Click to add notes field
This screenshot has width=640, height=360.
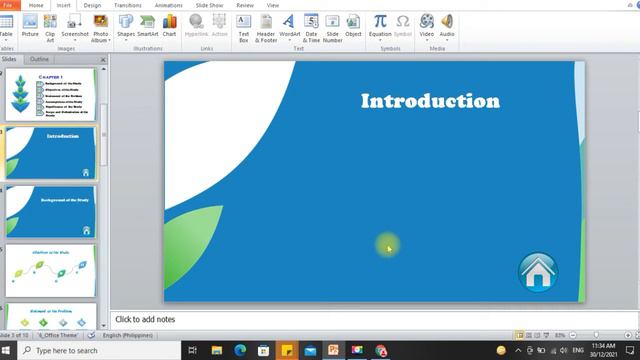click(x=373, y=320)
